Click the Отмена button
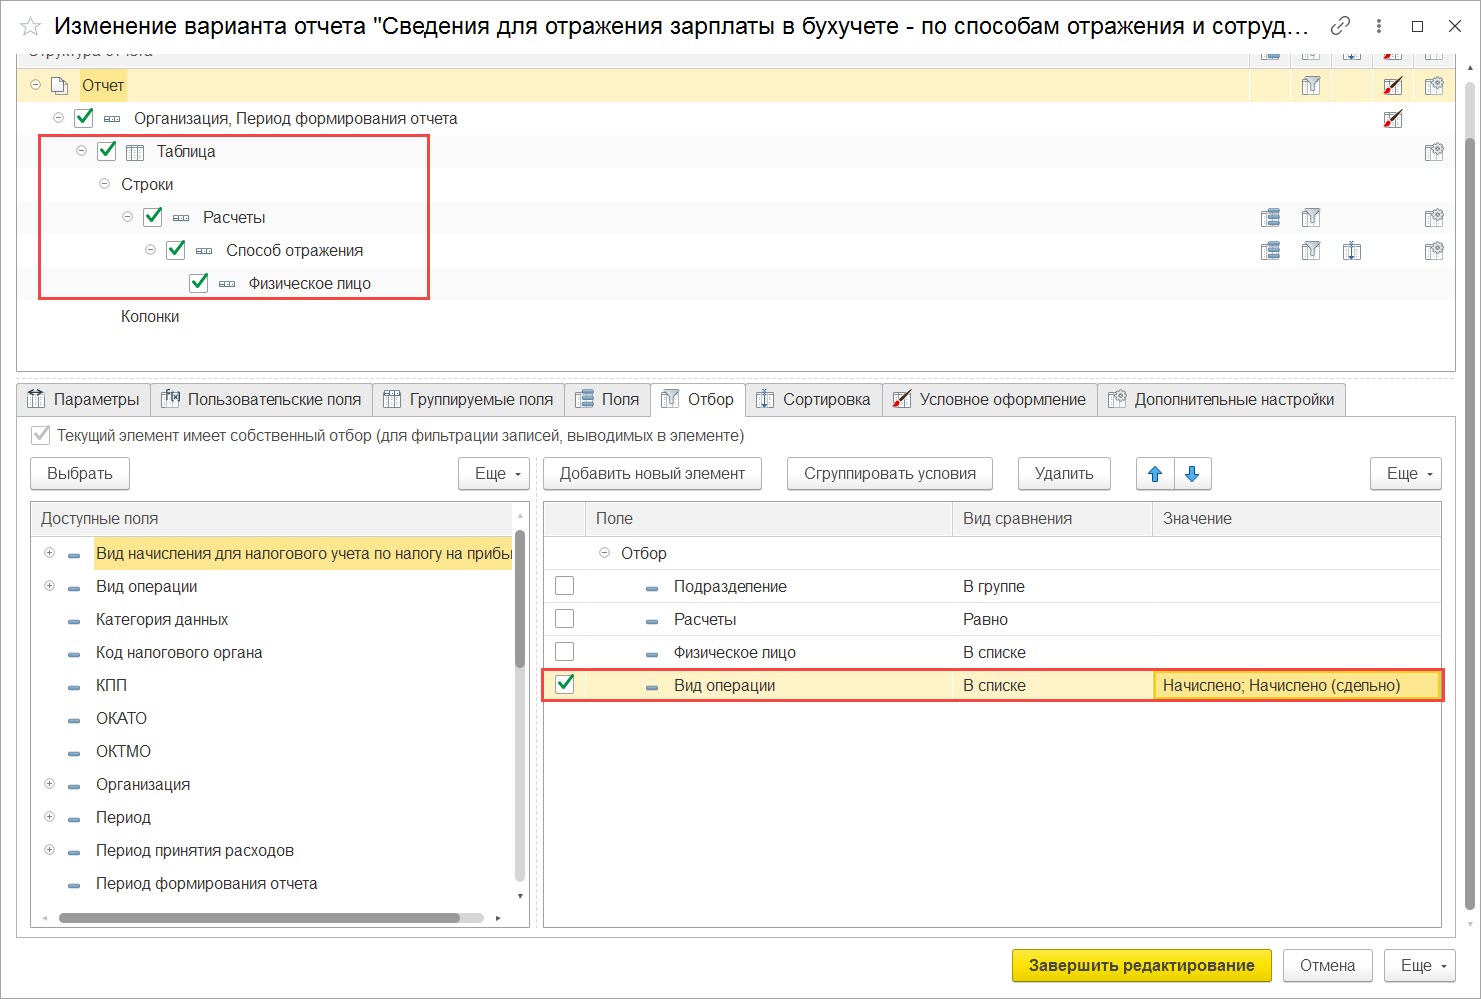This screenshot has width=1481, height=999. (x=1328, y=966)
